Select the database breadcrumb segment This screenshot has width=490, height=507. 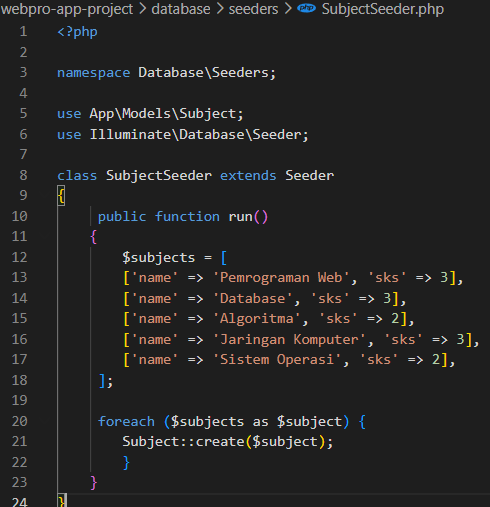coord(181,9)
